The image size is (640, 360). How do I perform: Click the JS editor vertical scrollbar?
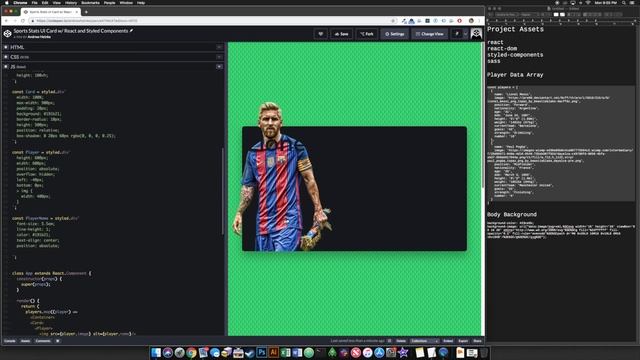coord(222,192)
